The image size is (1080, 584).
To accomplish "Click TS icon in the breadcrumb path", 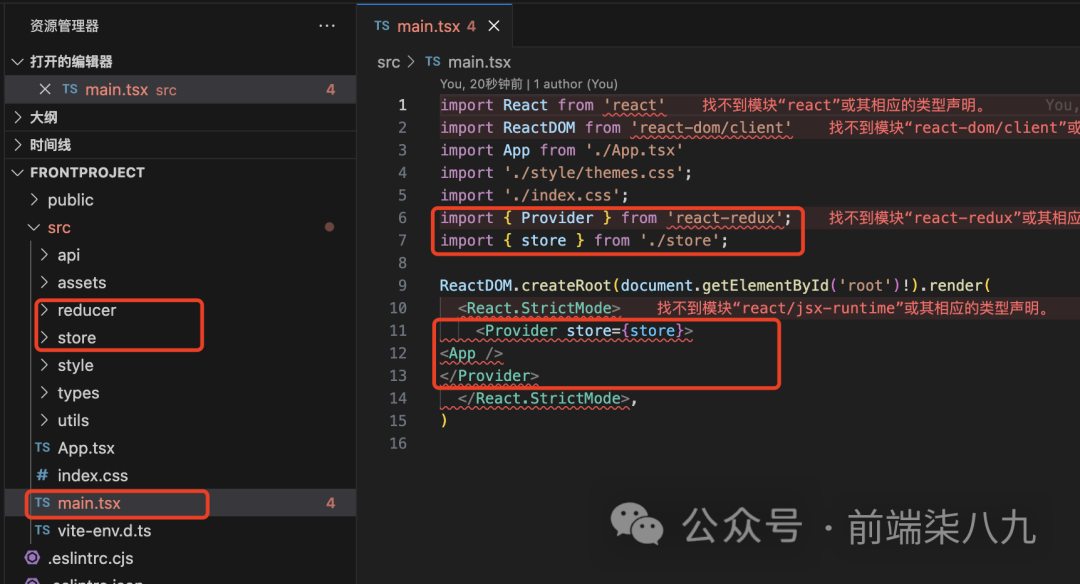I will 433,61.
